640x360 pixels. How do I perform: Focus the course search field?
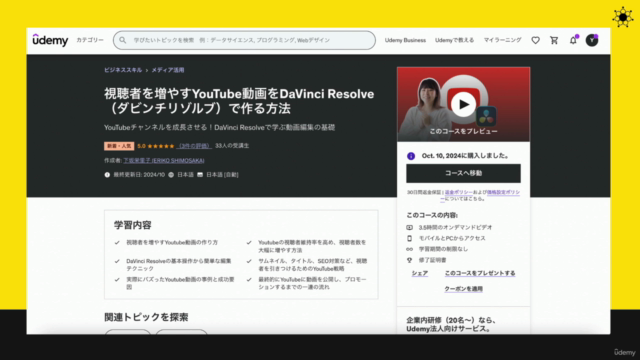[x=244, y=40]
